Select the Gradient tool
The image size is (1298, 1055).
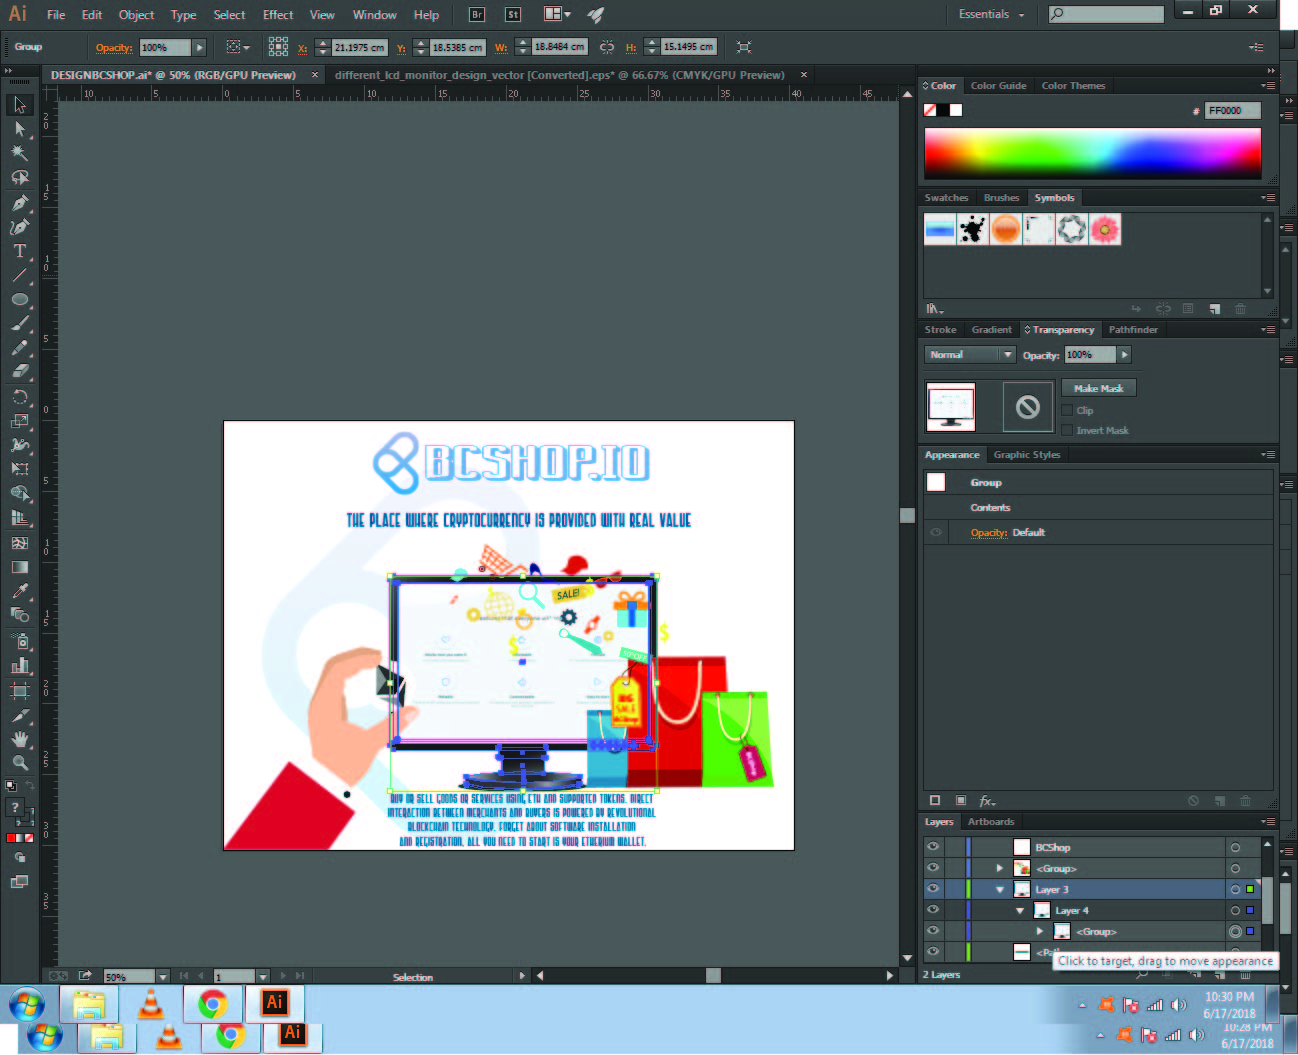[x=20, y=567]
